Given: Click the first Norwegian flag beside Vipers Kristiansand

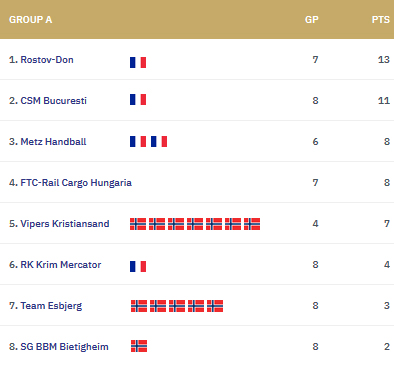Looking at the screenshot, I should coord(138,224).
